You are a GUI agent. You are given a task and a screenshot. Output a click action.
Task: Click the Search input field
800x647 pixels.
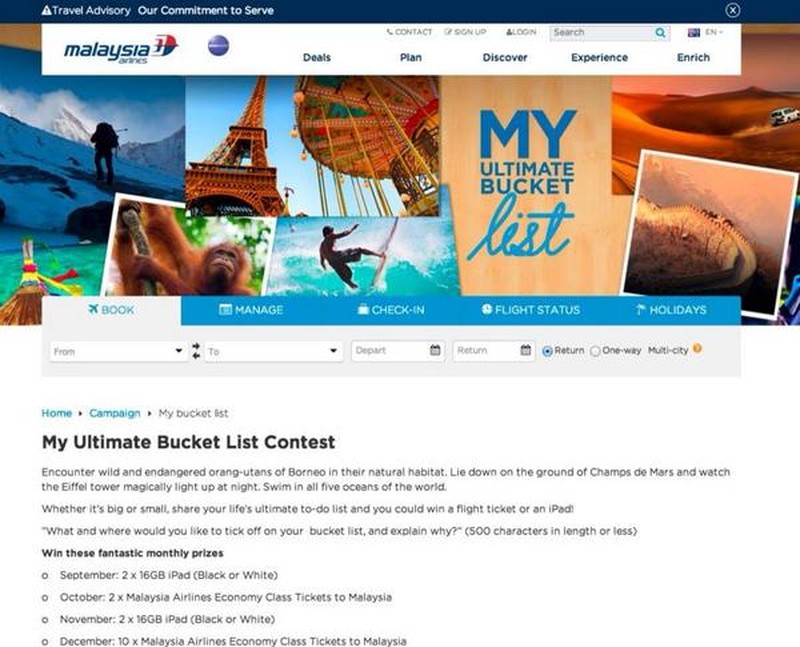(602, 33)
